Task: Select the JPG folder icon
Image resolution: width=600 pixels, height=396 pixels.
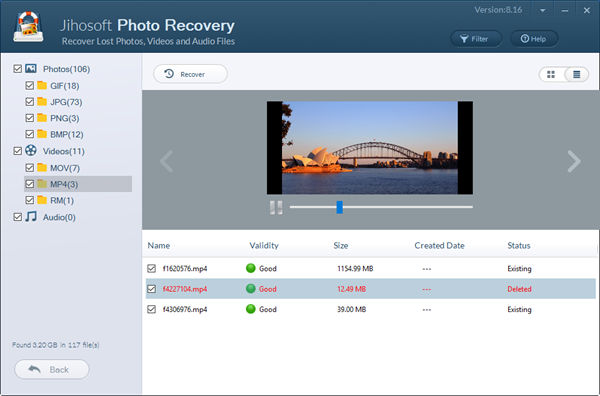Action: [x=42, y=101]
